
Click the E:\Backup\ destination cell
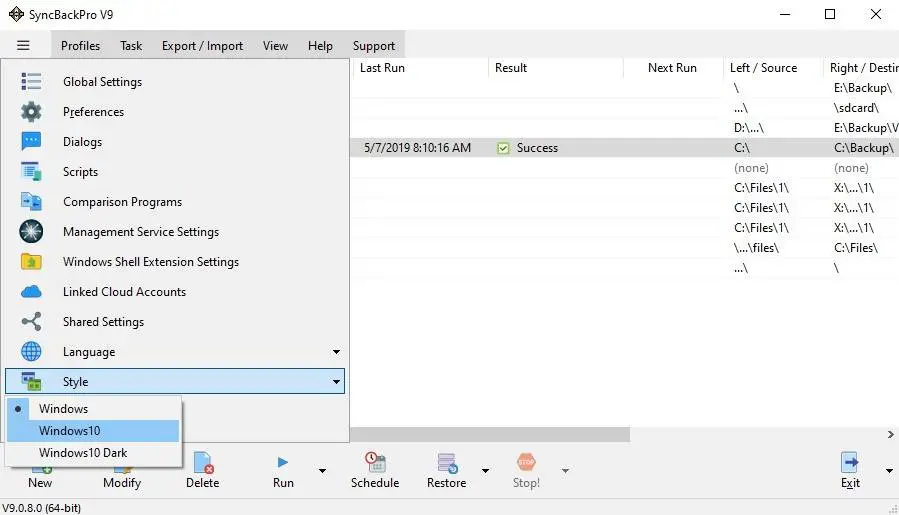863,88
